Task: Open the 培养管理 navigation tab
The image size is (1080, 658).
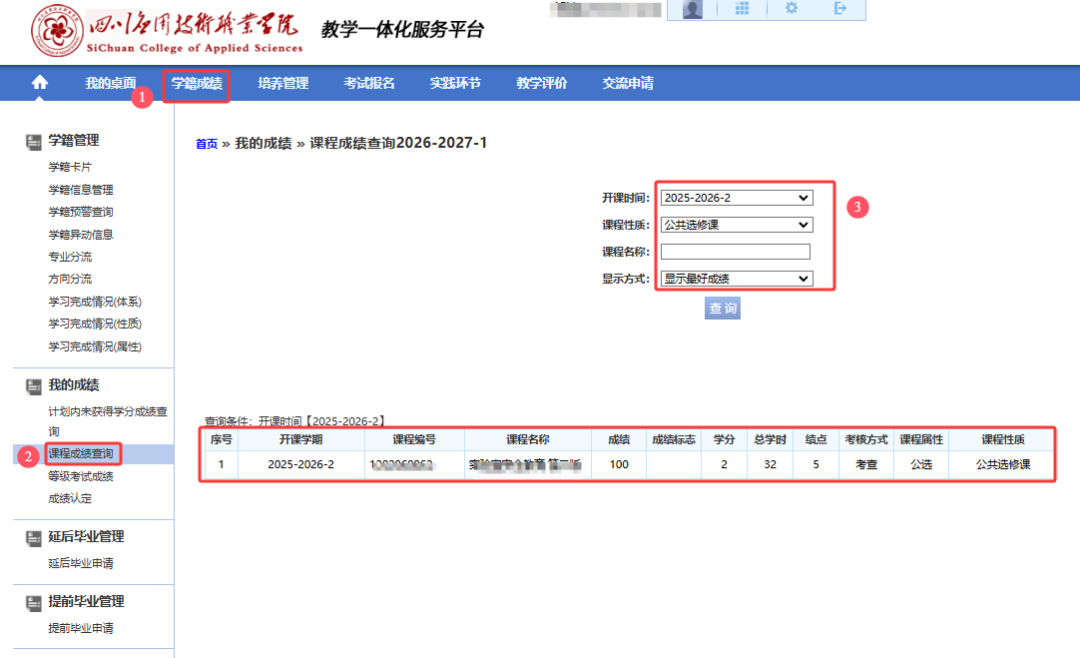Action: tap(283, 83)
